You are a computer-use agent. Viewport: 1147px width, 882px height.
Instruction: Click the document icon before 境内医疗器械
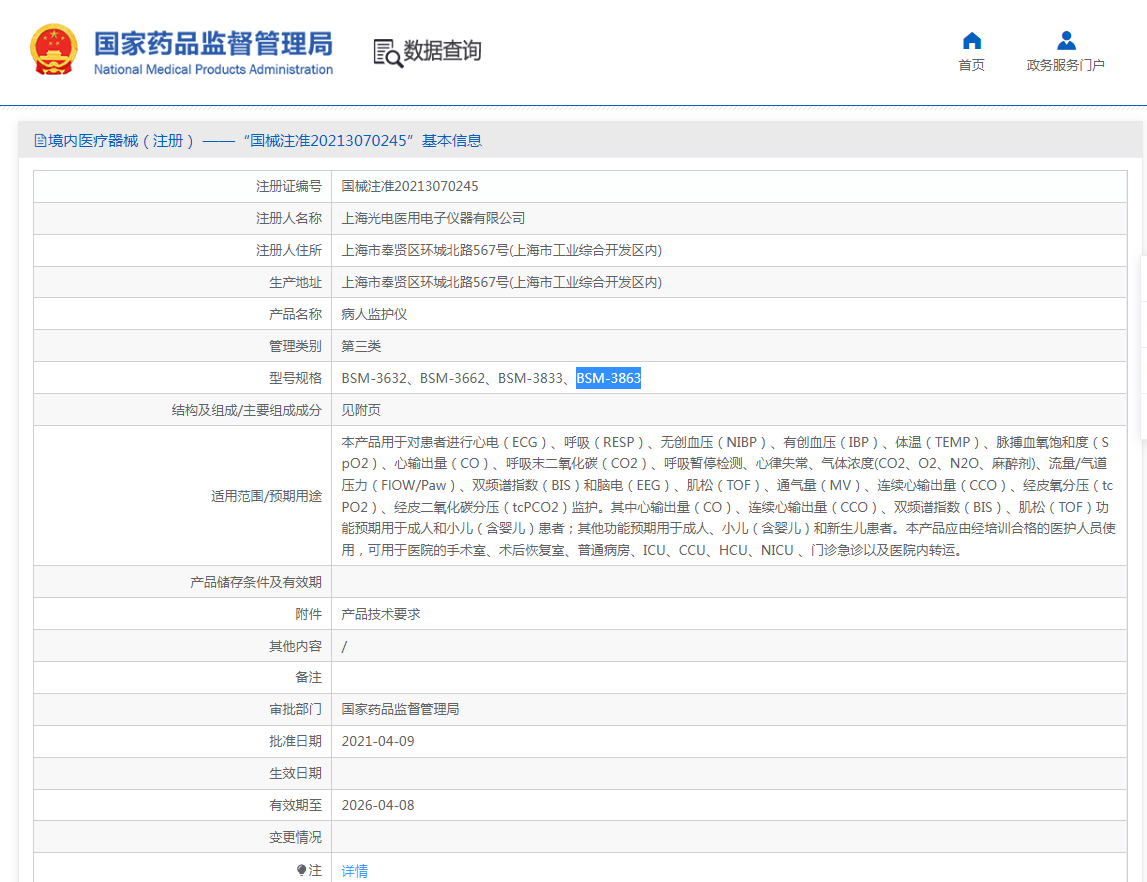40,140
